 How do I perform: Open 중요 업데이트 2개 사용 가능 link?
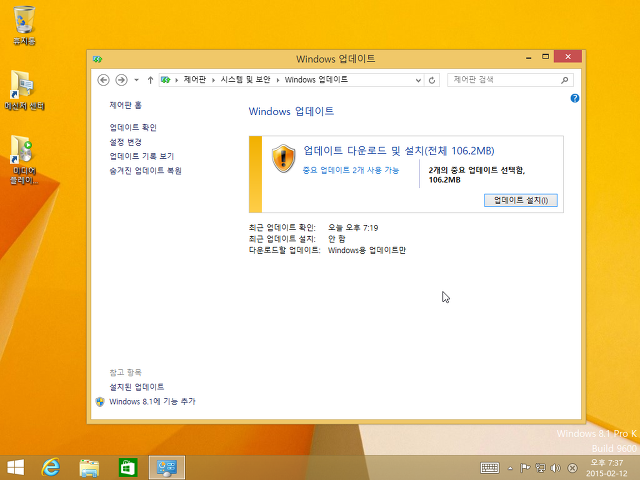pyautogui.click(x=351, y=170)
